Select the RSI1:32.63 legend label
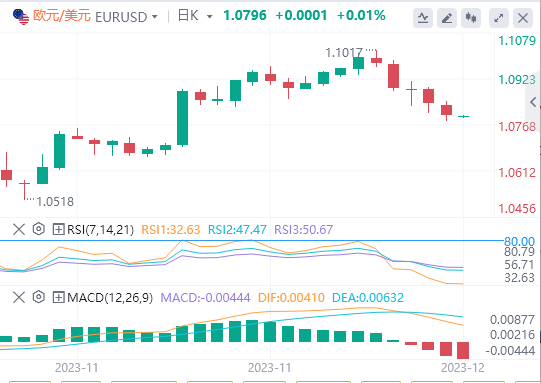The width and height of the screenshot is (541, 383). click(171, 229)
